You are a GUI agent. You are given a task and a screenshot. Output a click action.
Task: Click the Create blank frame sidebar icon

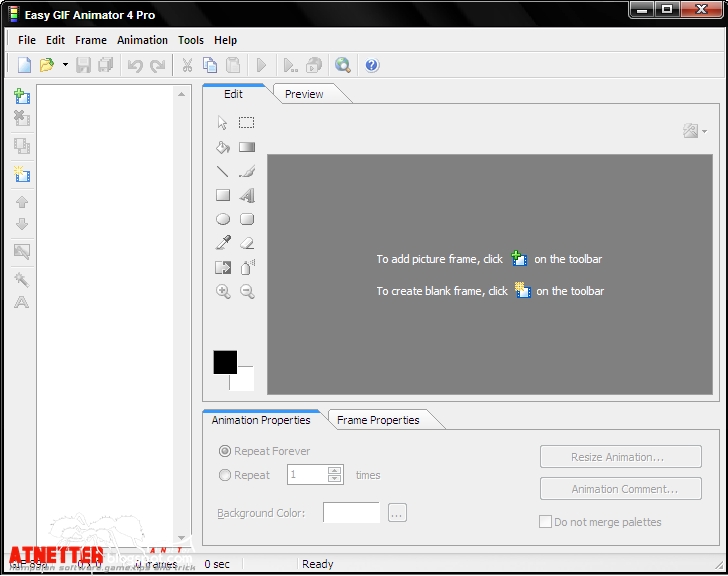22,174
